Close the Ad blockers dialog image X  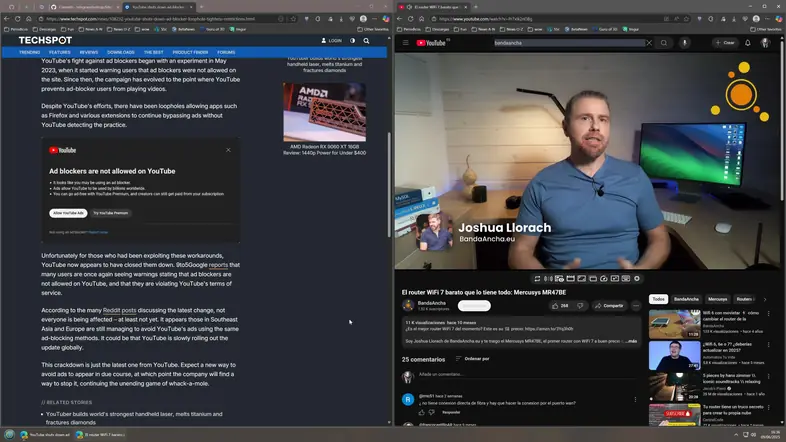point(228,150)
